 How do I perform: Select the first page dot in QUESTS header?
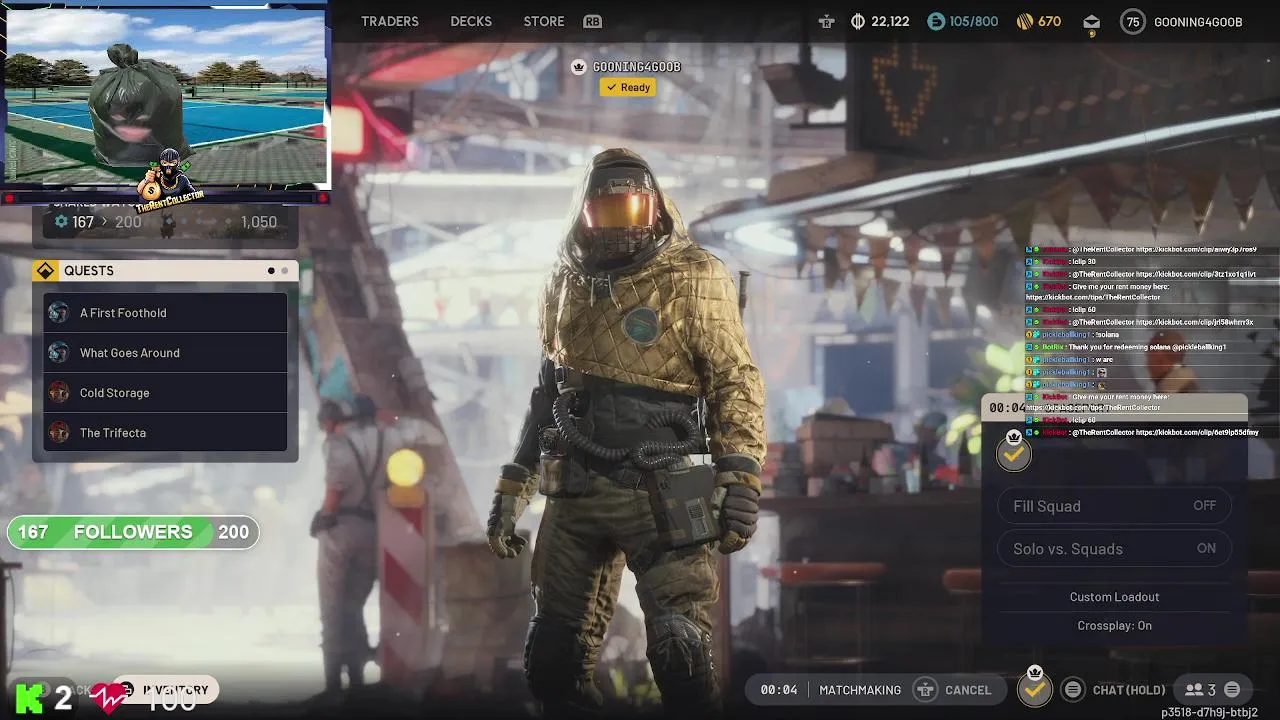[271, 271]
